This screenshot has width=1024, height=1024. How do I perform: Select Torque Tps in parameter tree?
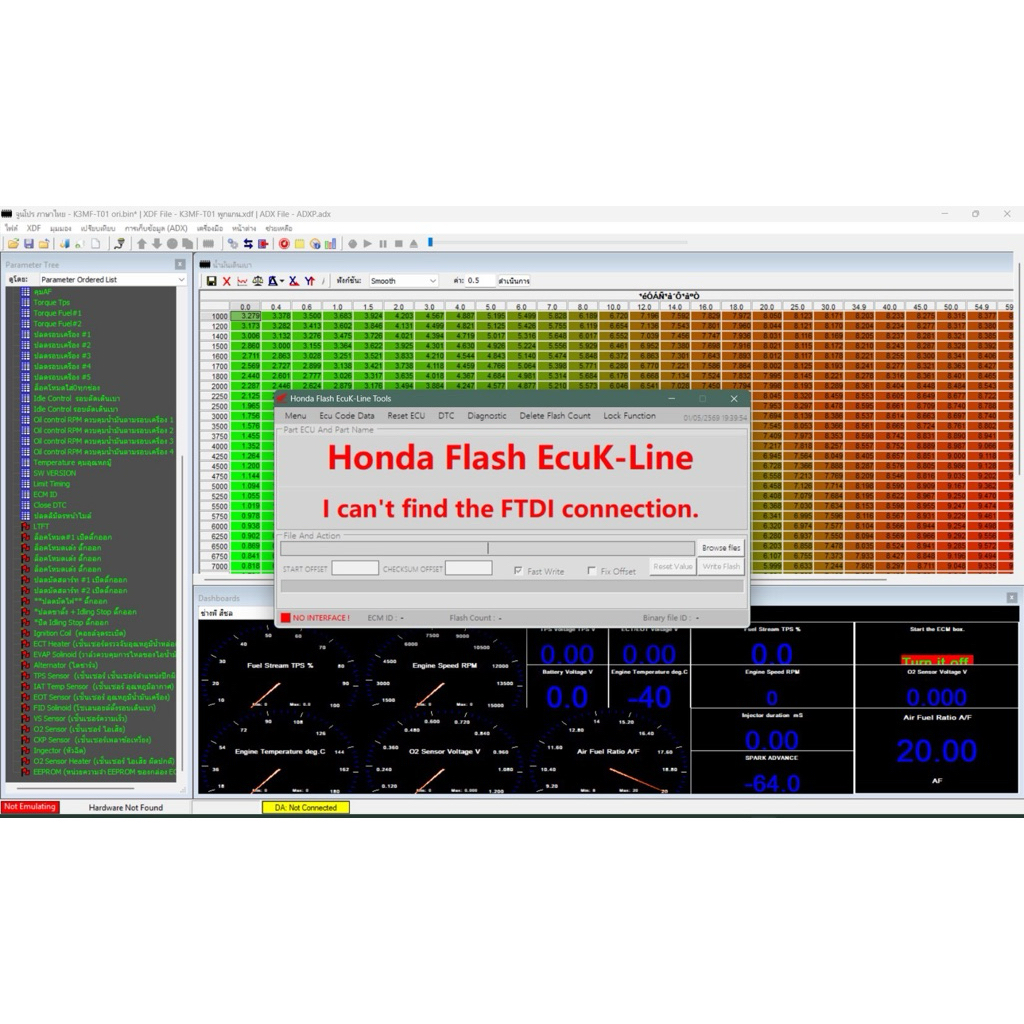point(51,302)
